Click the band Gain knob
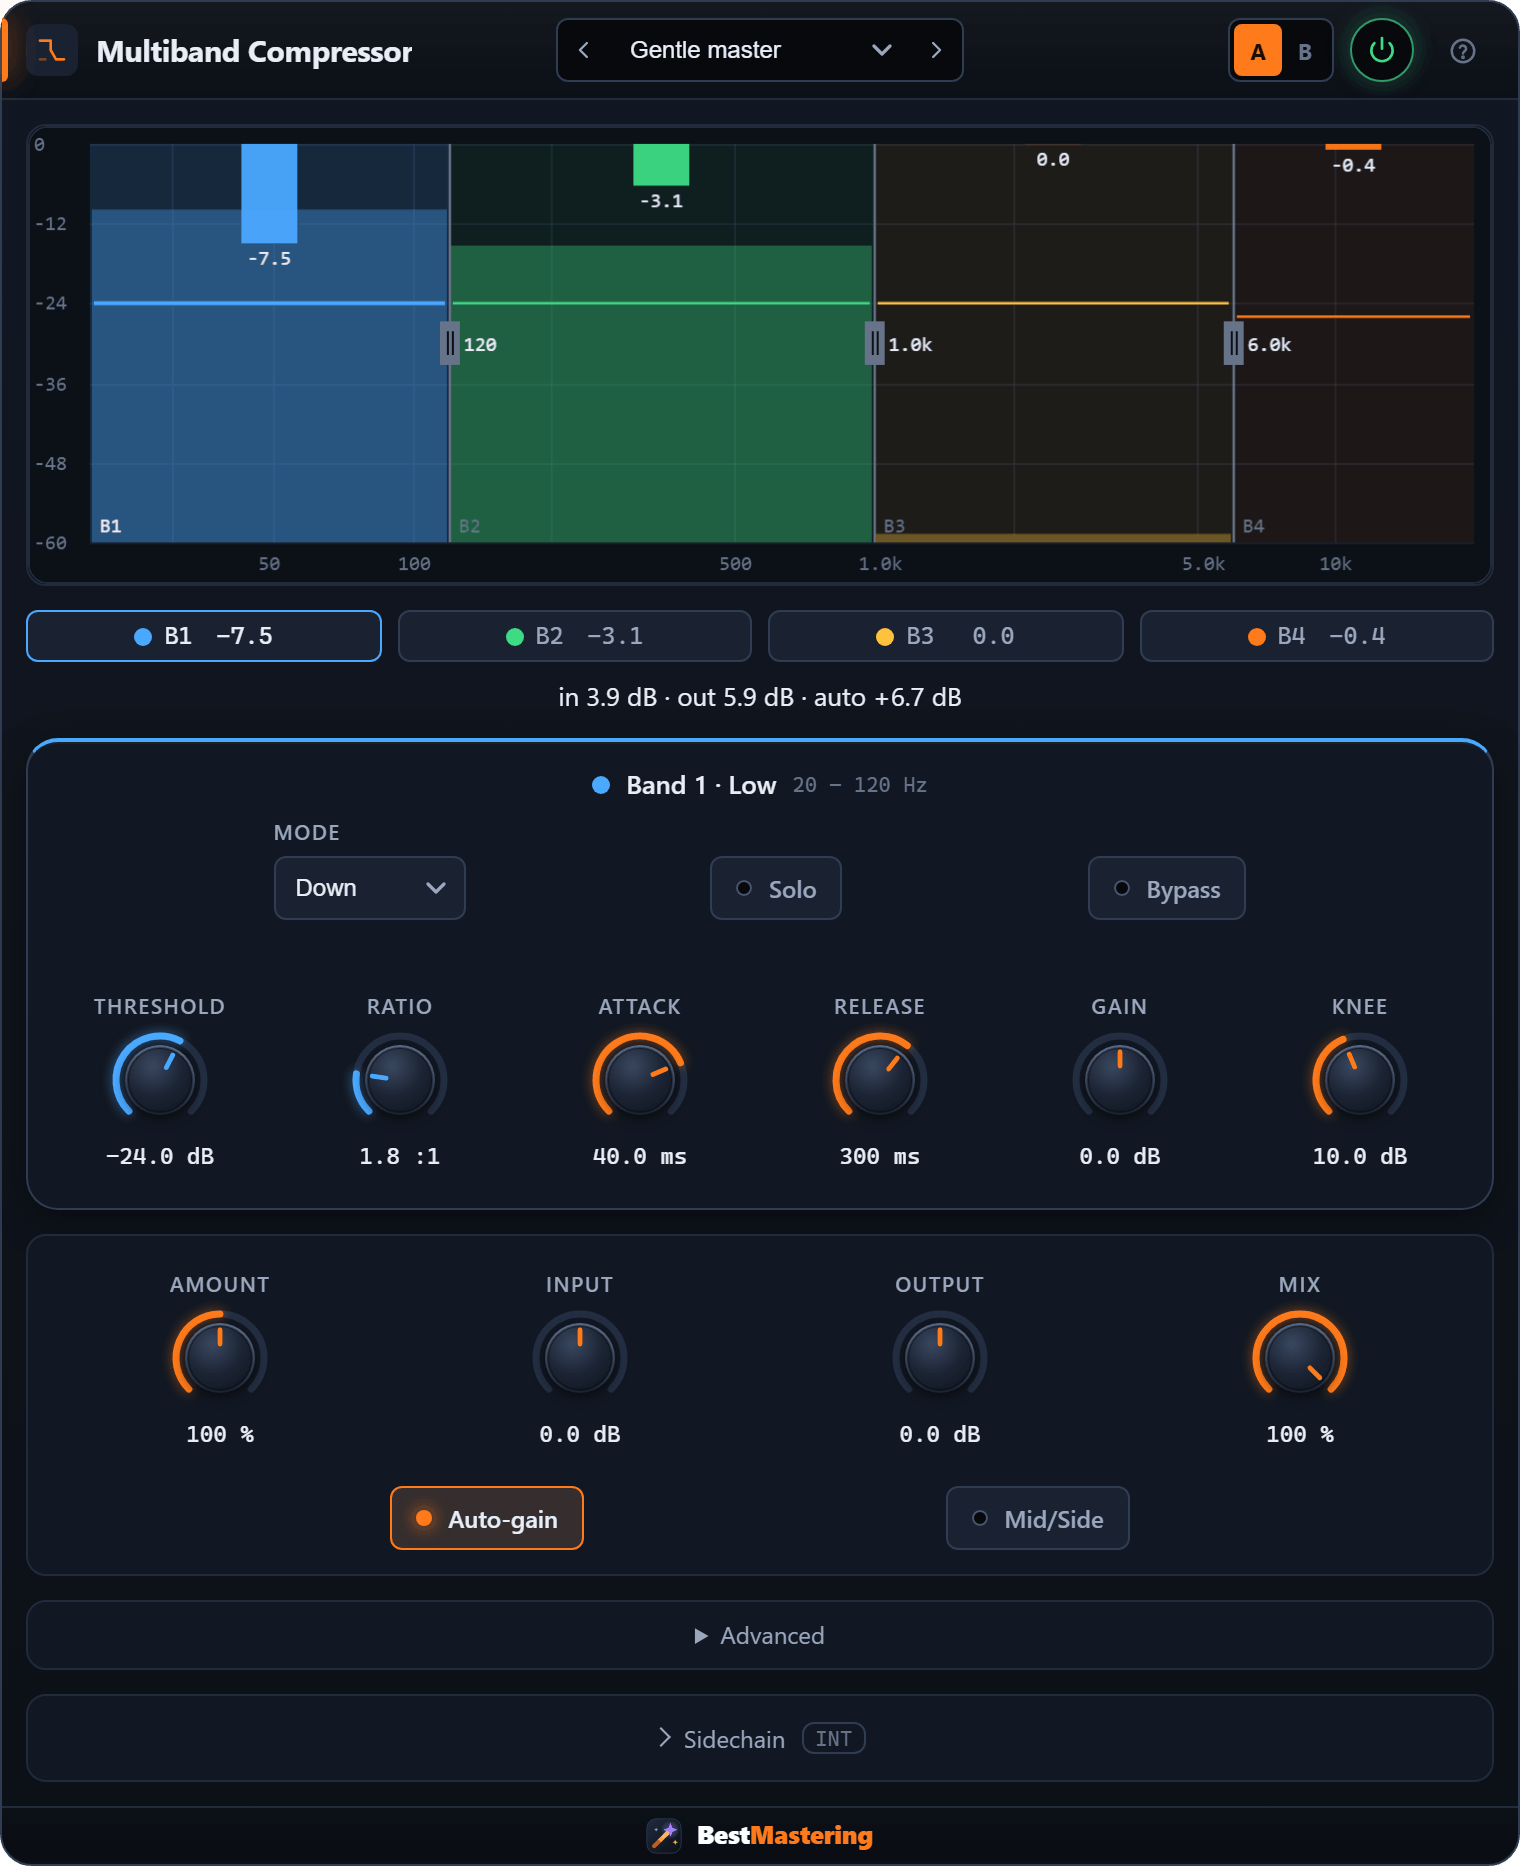This screenshot has height=1866, width=1520. click(1120, 1080)
